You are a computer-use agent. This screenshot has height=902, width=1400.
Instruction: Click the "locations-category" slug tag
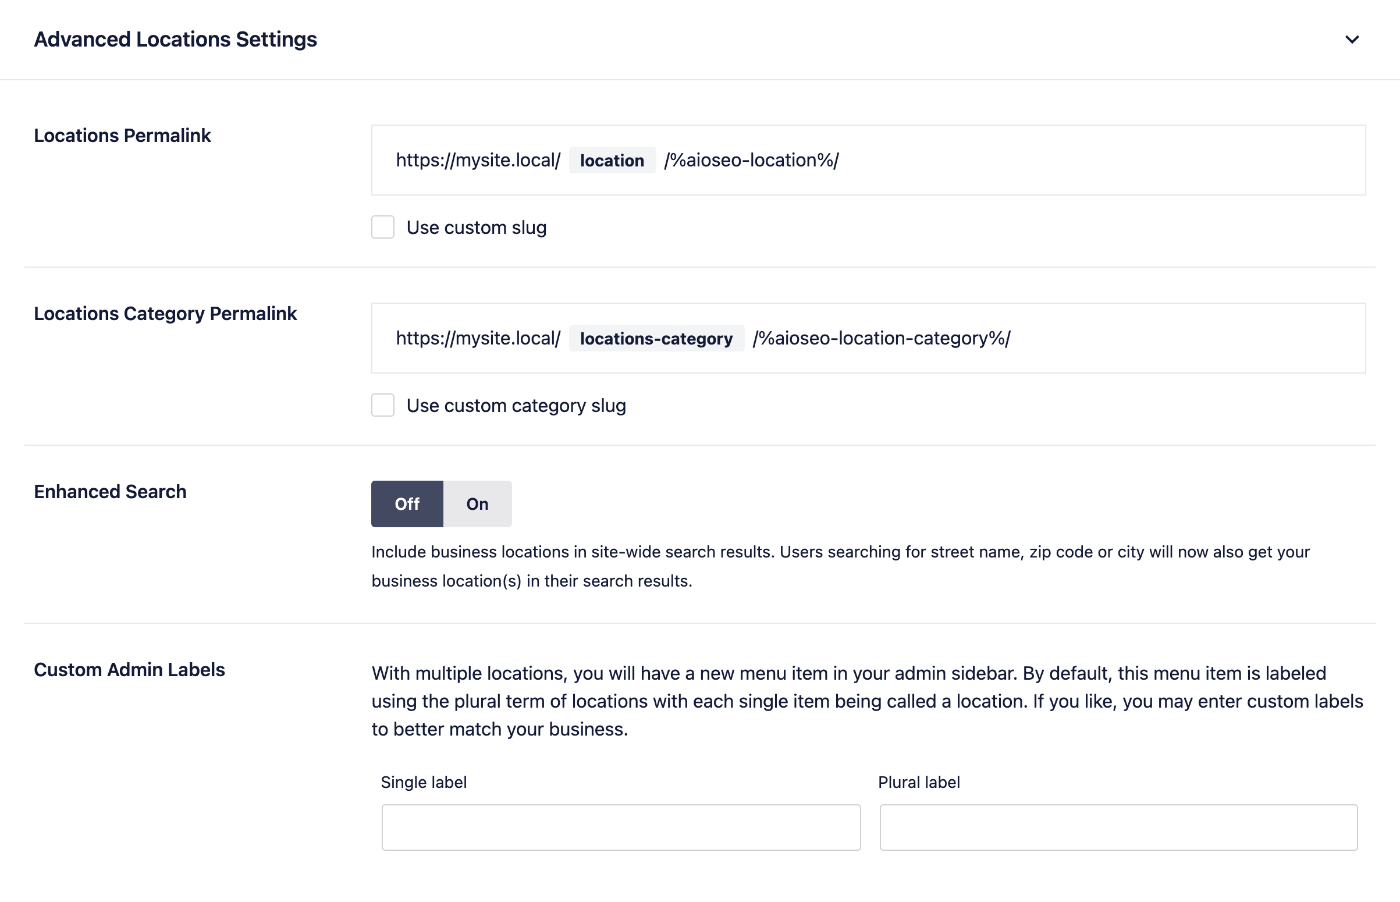pyautogui.click(x=656, y=339)
